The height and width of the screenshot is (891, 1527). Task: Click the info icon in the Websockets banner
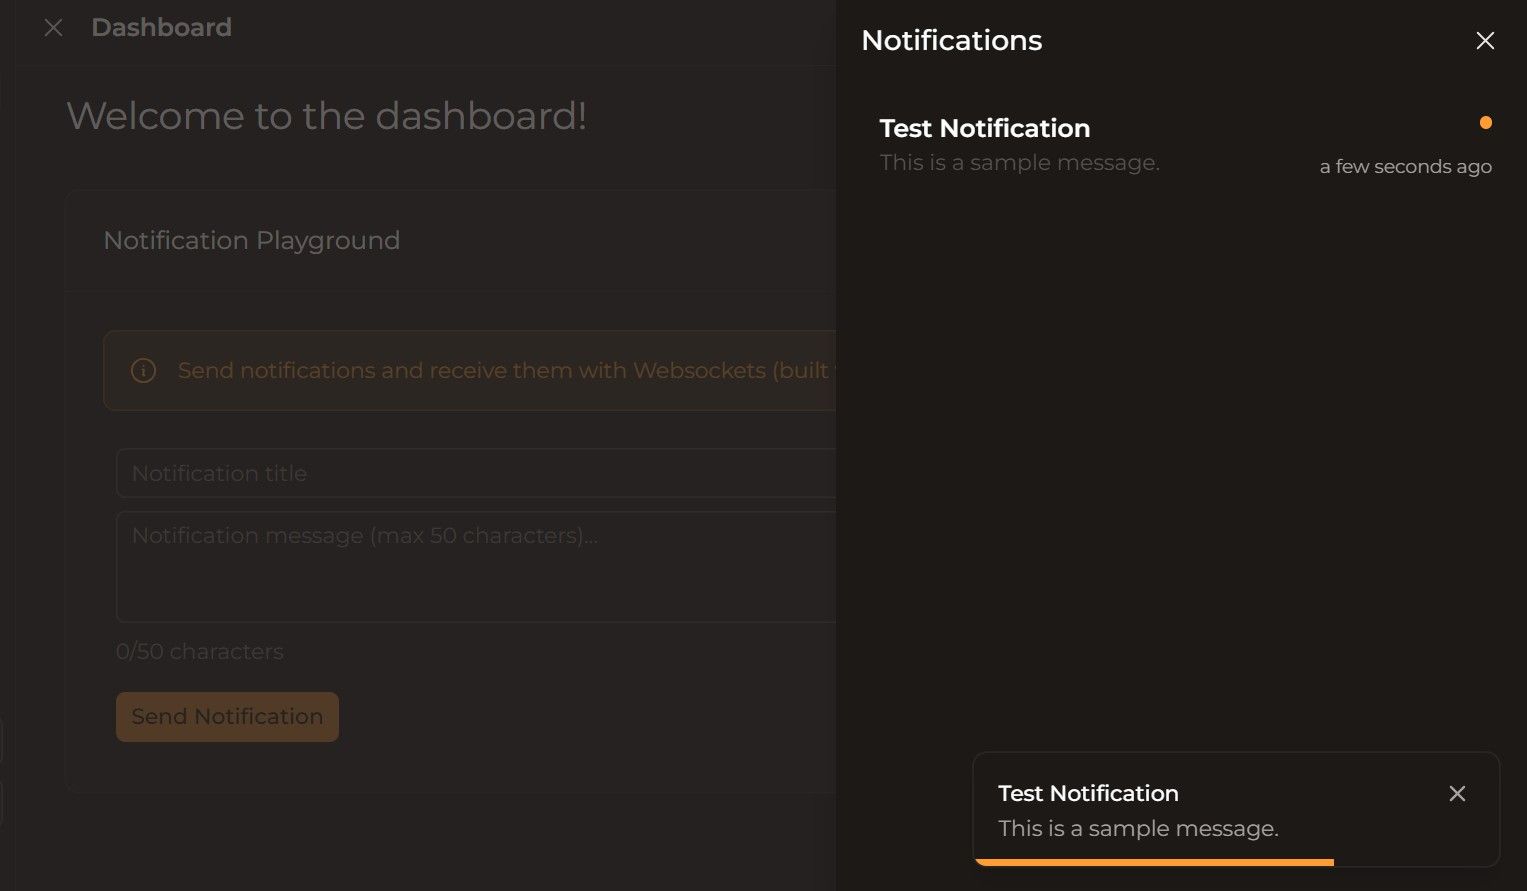pos(142,370)
